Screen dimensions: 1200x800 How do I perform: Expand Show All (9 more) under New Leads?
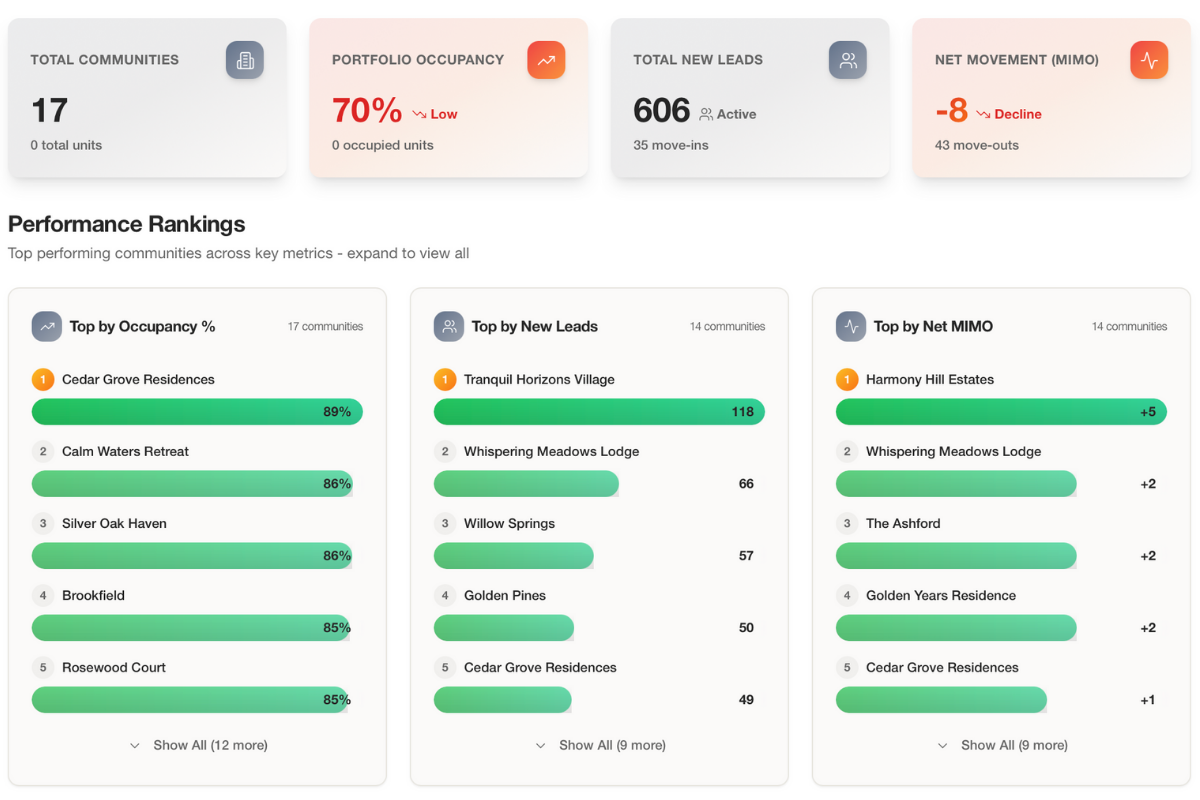coord(600,745)
